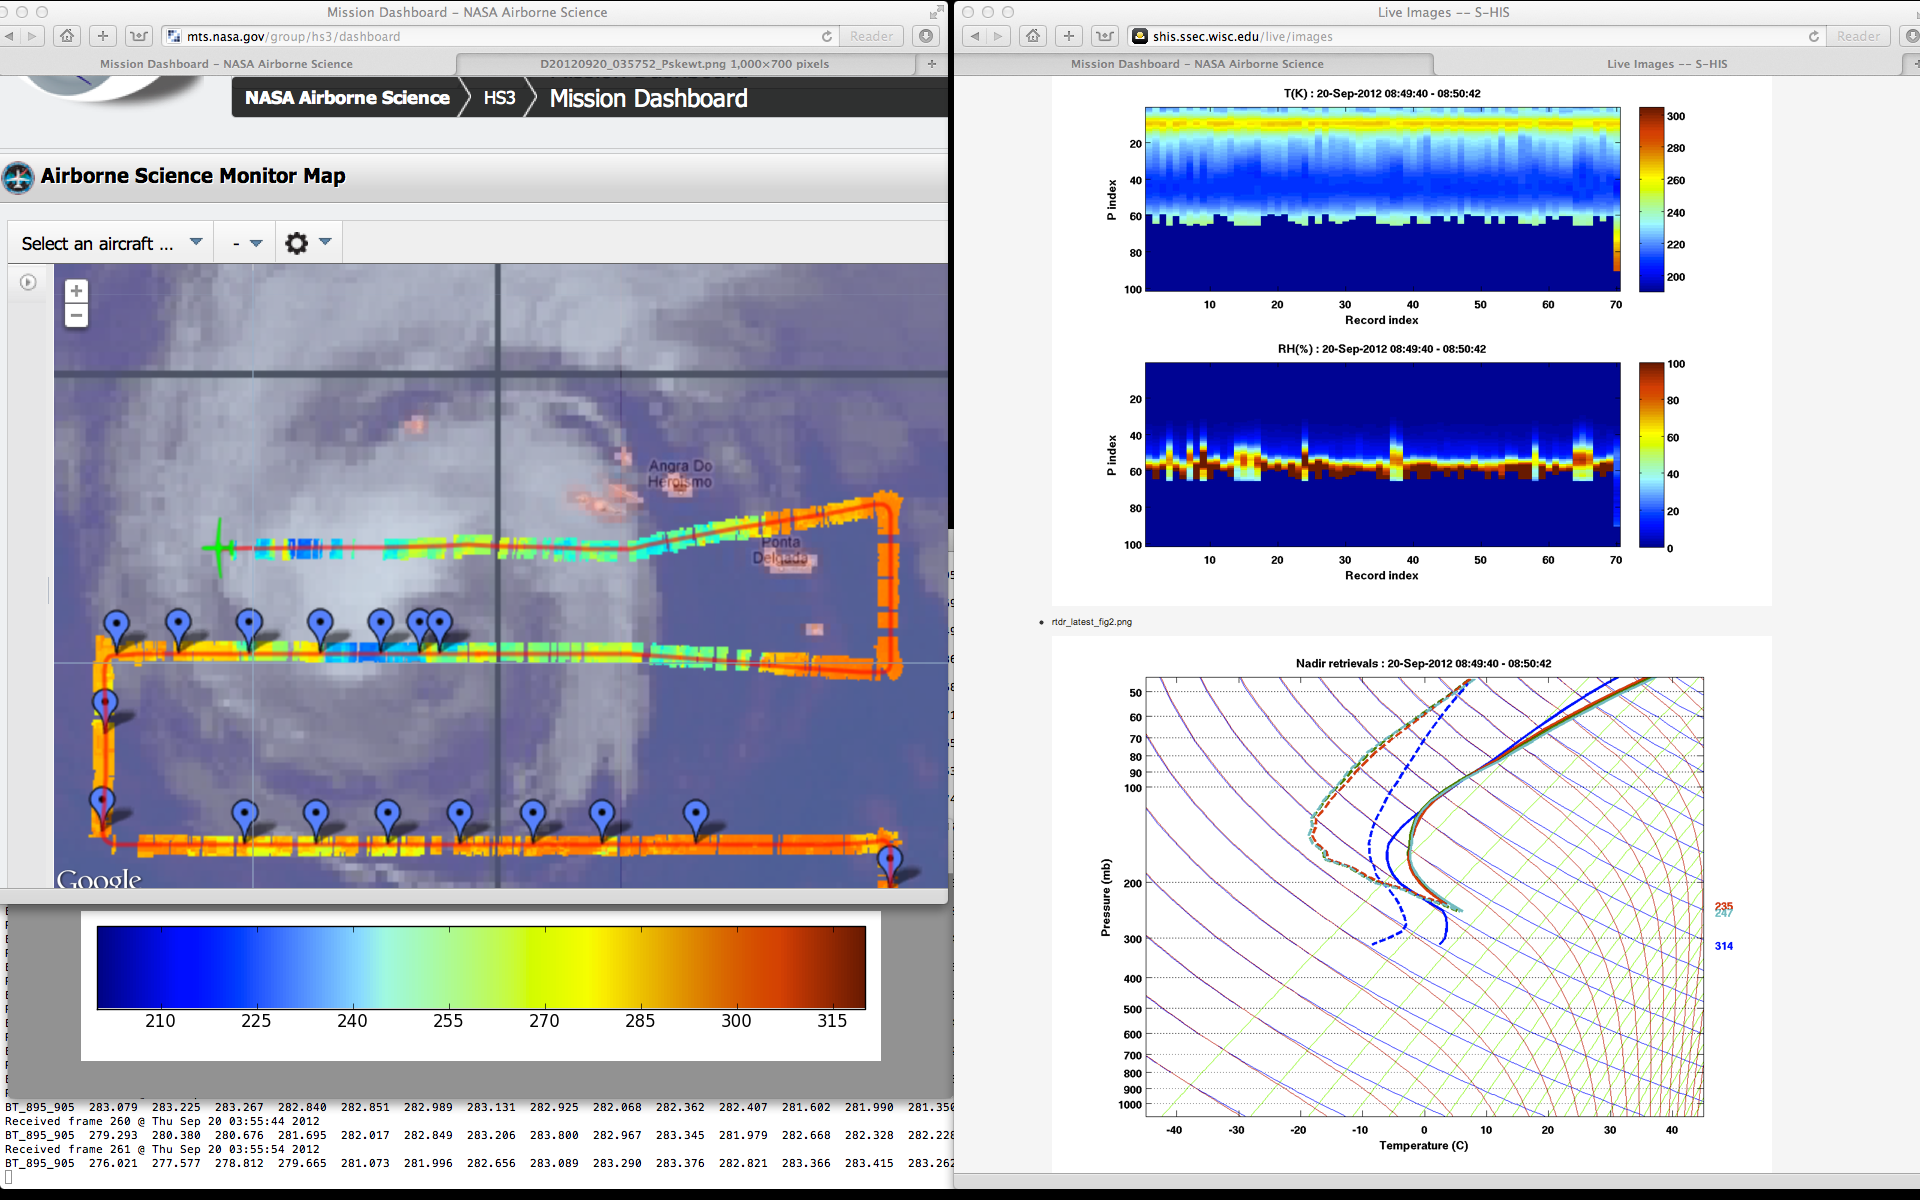
Task: Click the Reader button in left browser
Action: click(871, 36)
